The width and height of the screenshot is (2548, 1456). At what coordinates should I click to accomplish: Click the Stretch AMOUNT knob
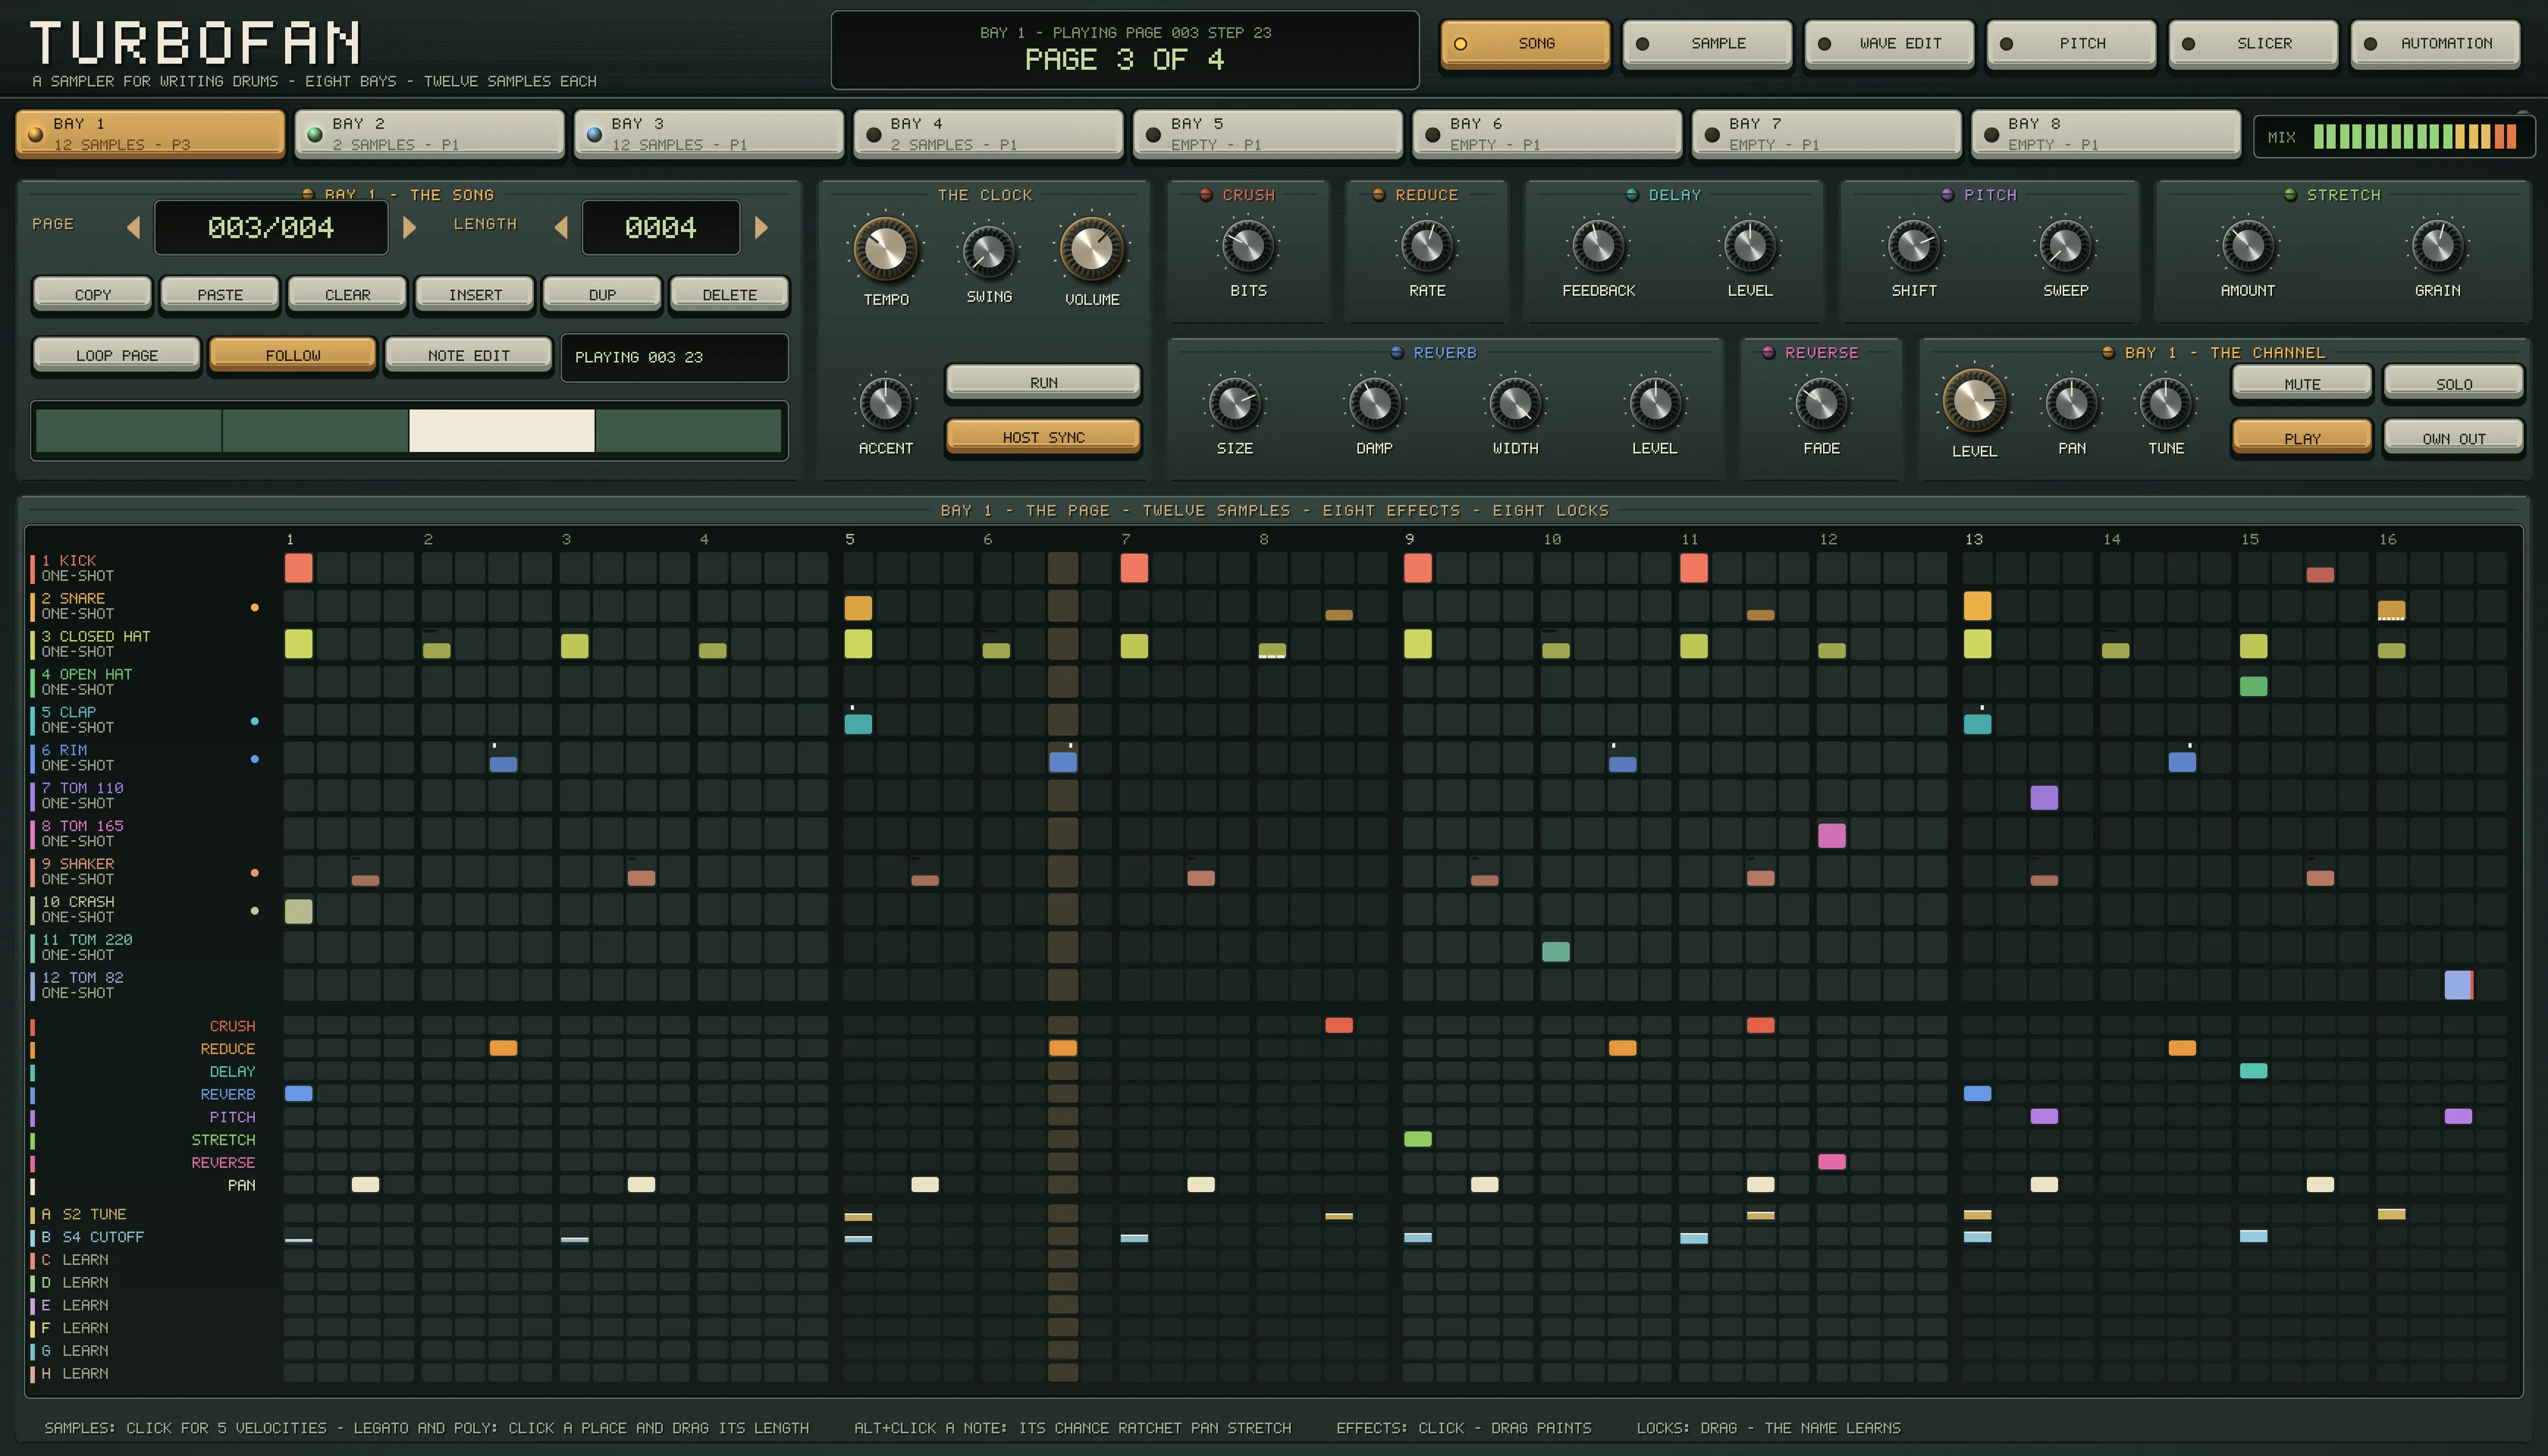click(x=2247, y=245)
